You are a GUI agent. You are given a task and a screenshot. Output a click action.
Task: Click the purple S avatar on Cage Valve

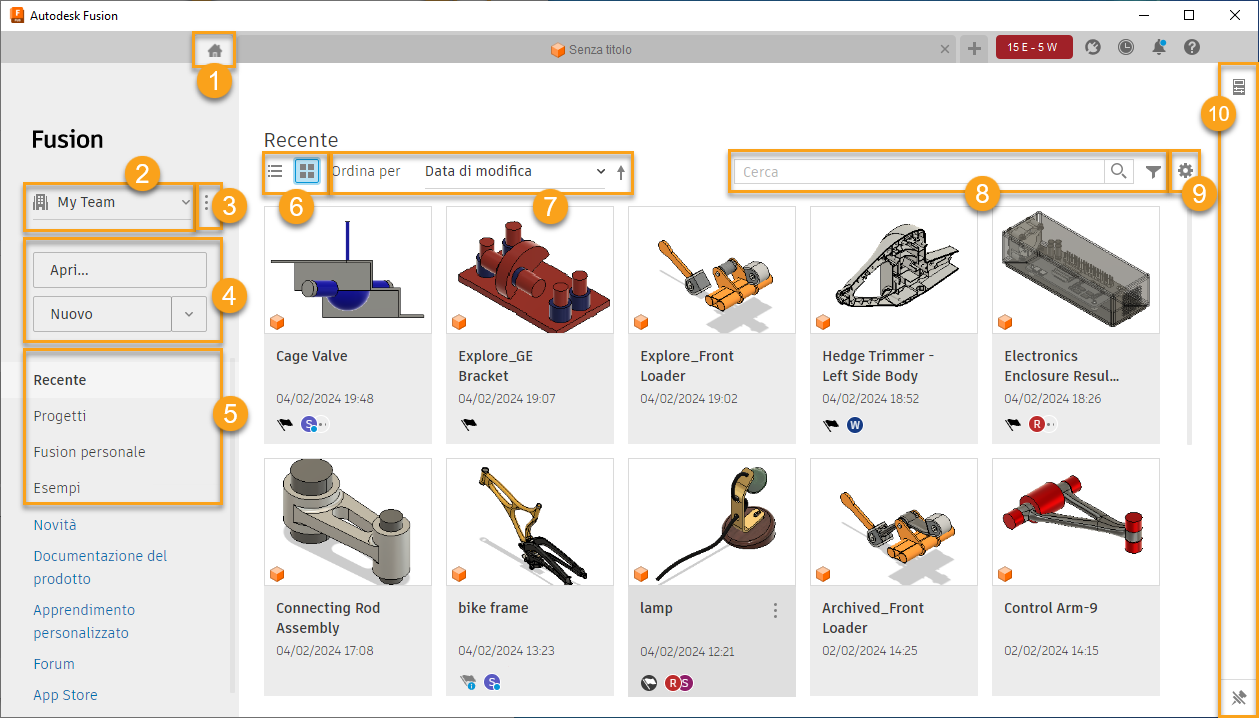309,425
